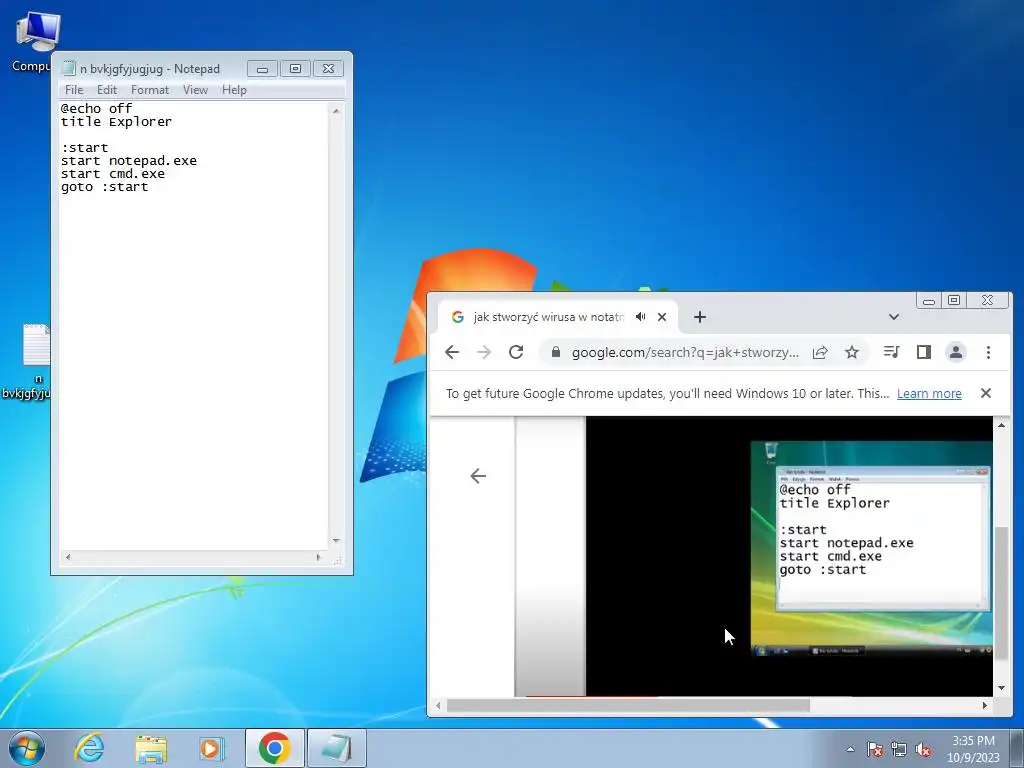The height and width of the screenshot is (768, 1024).
Task: Open the clock showing 3:35 PM
Action: pyautogui.click(x=973, y=749)
